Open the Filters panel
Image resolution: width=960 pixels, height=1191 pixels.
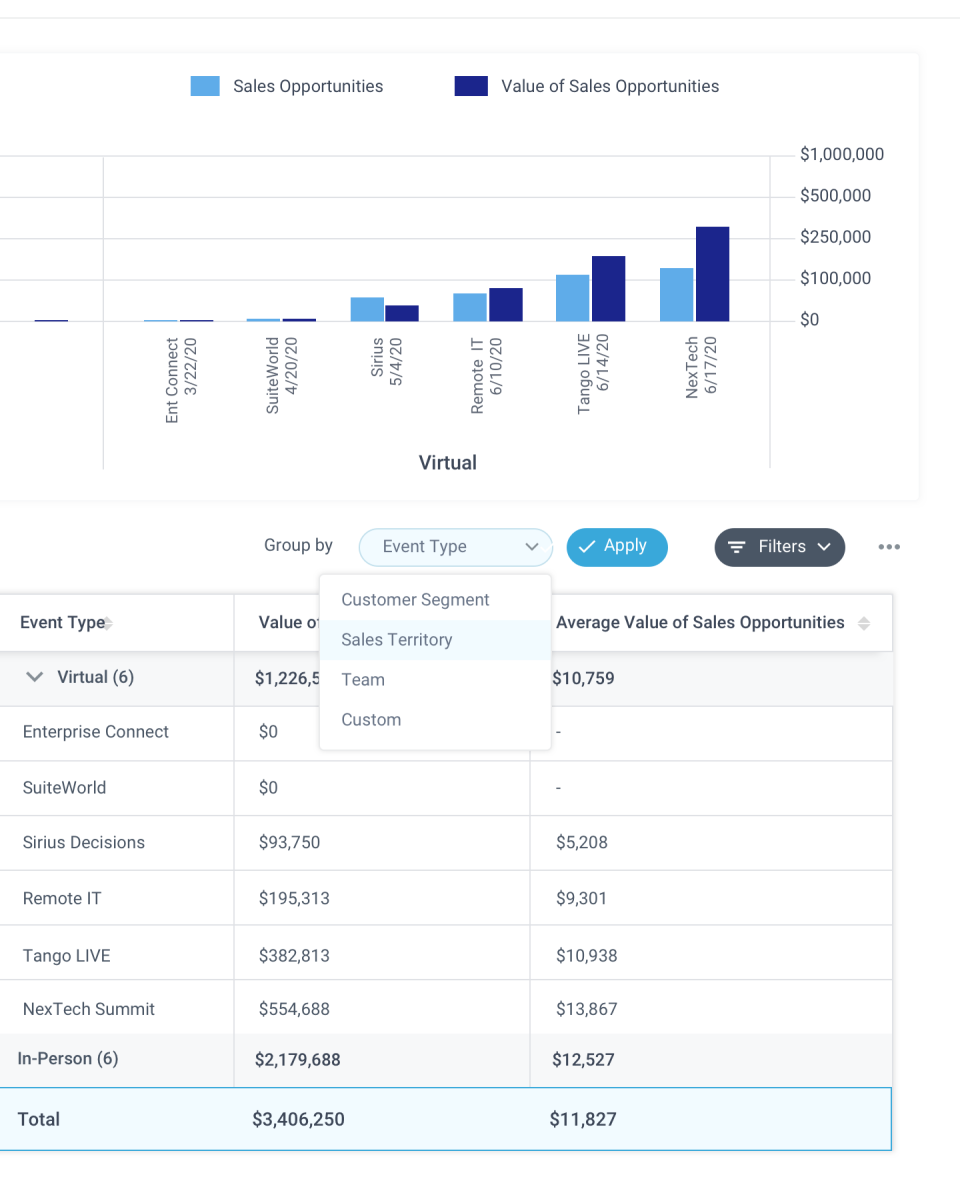pos(780,547)
